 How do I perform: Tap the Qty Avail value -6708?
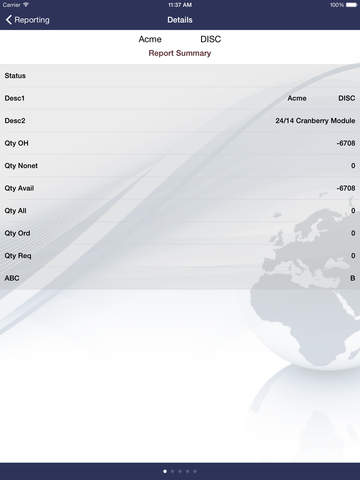(346, 188)
